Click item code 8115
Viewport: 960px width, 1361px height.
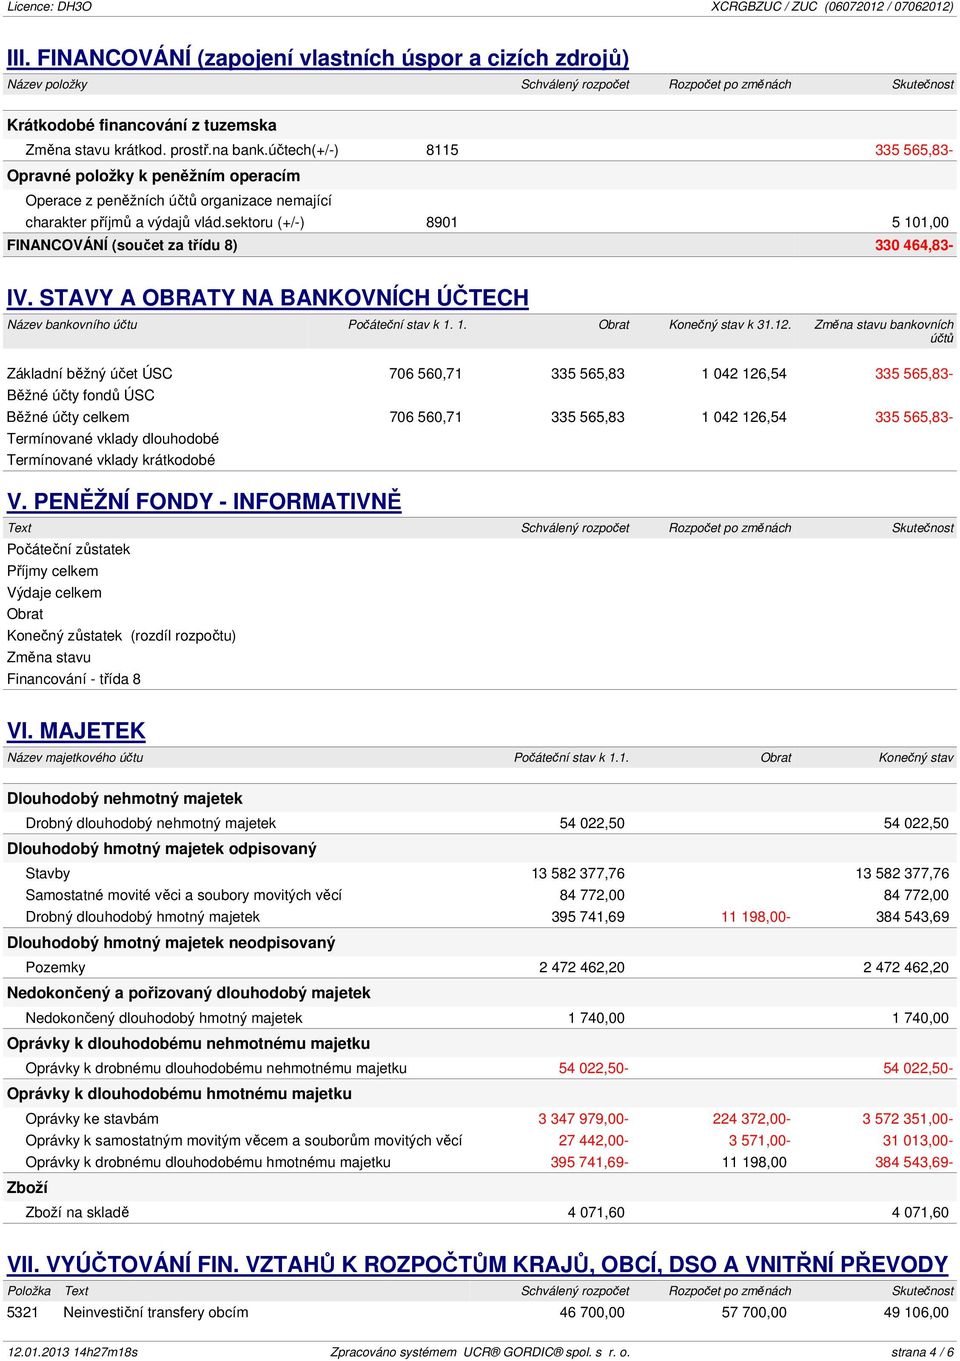442,150
